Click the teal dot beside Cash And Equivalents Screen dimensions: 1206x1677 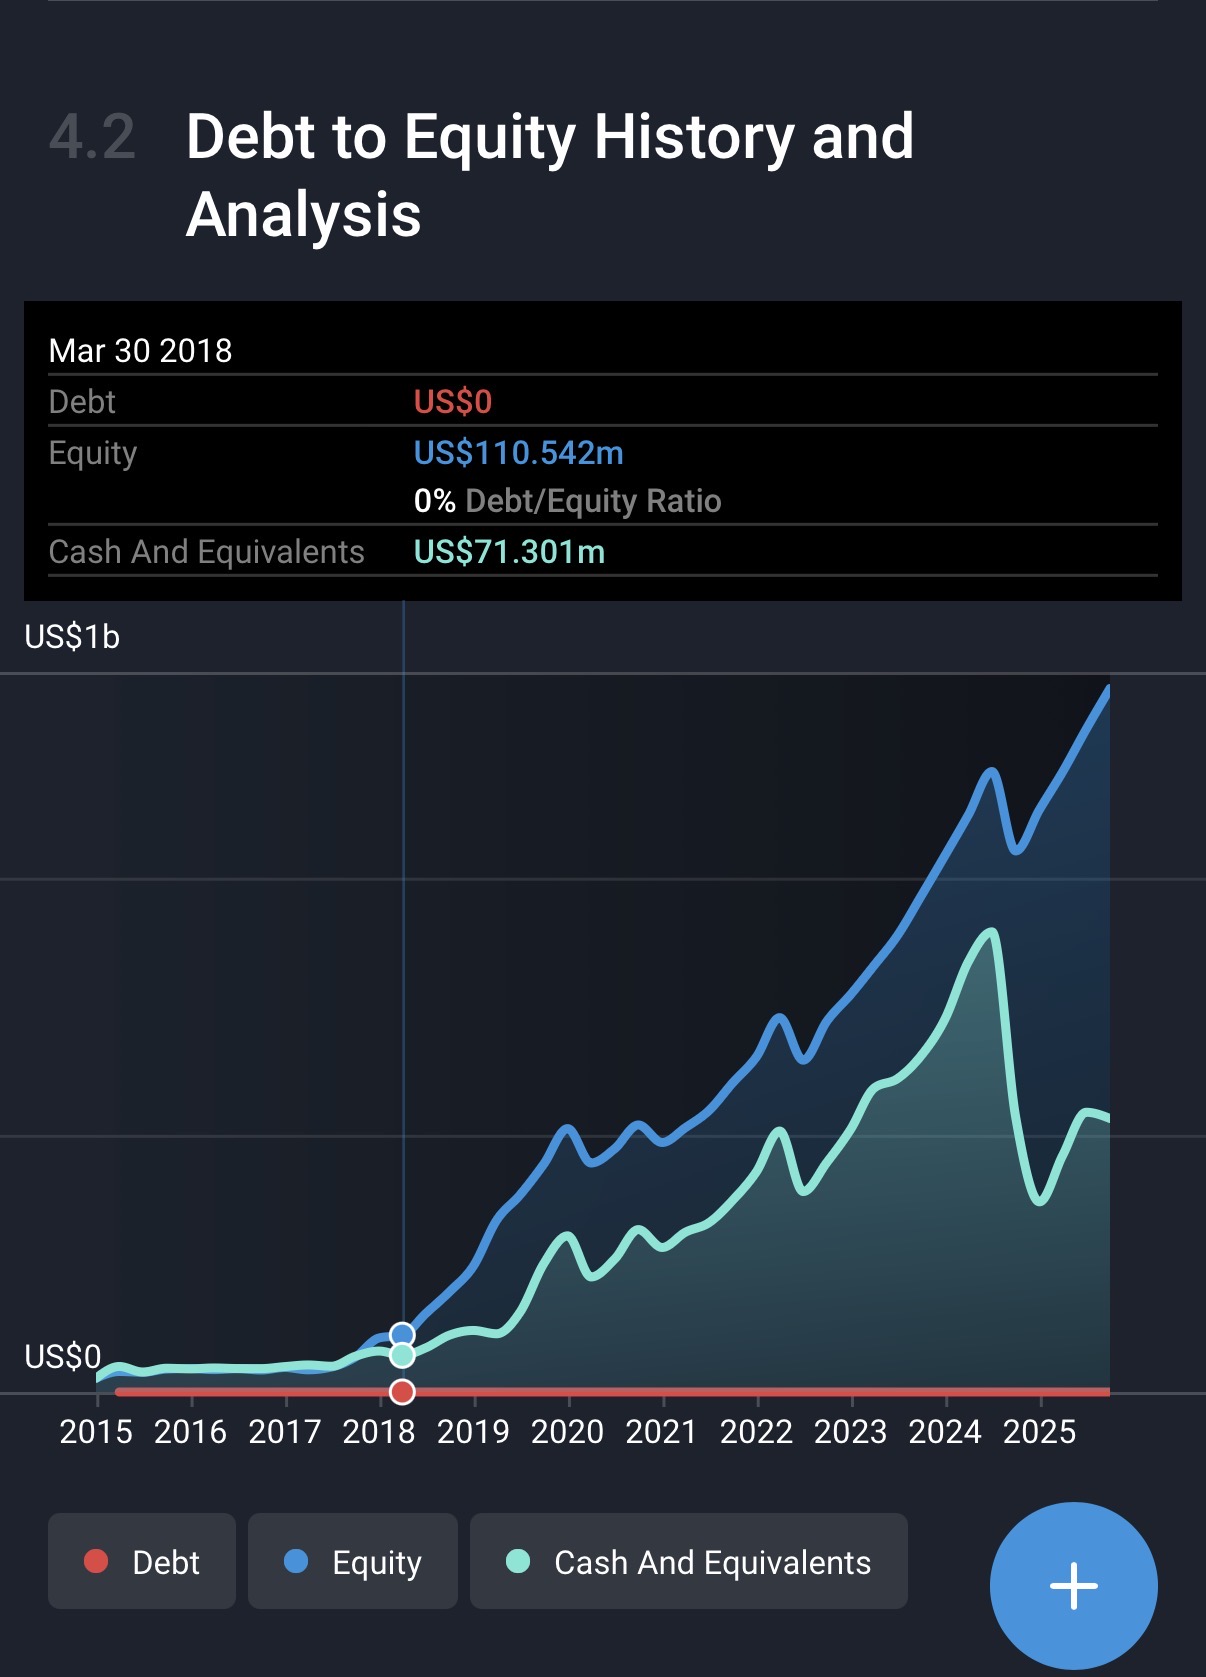coord(518,1561)
